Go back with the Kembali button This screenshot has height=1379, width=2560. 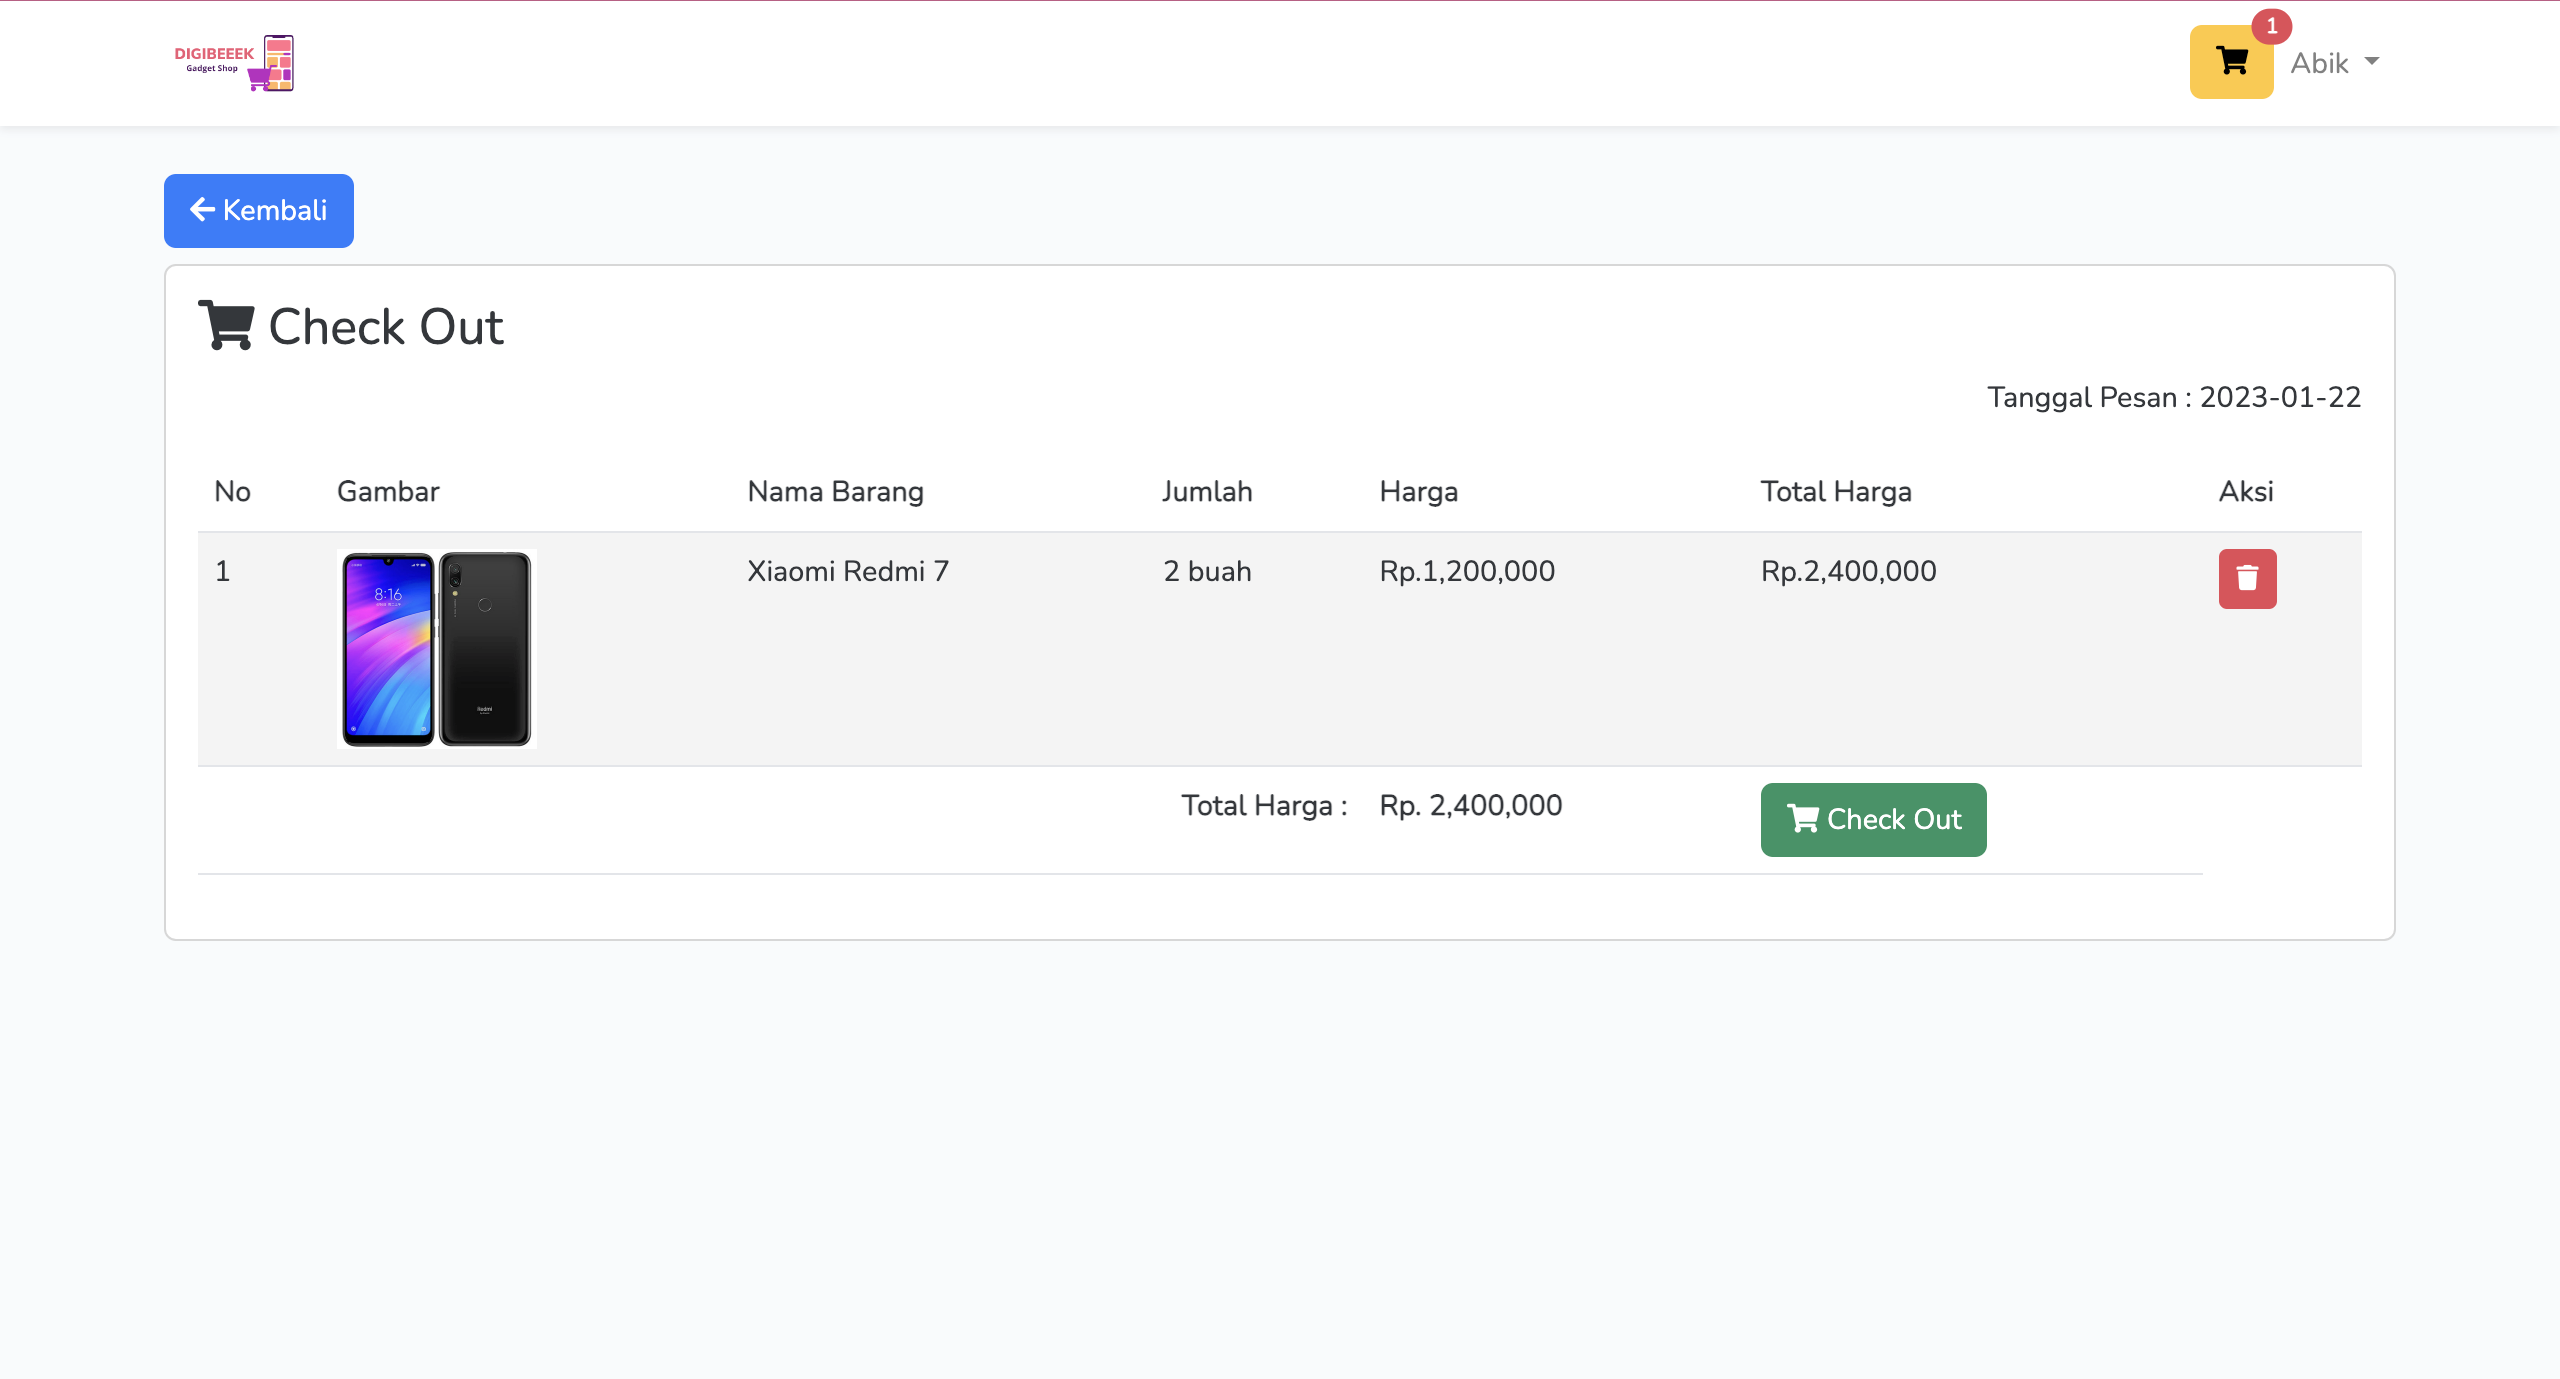click(259, 211)
